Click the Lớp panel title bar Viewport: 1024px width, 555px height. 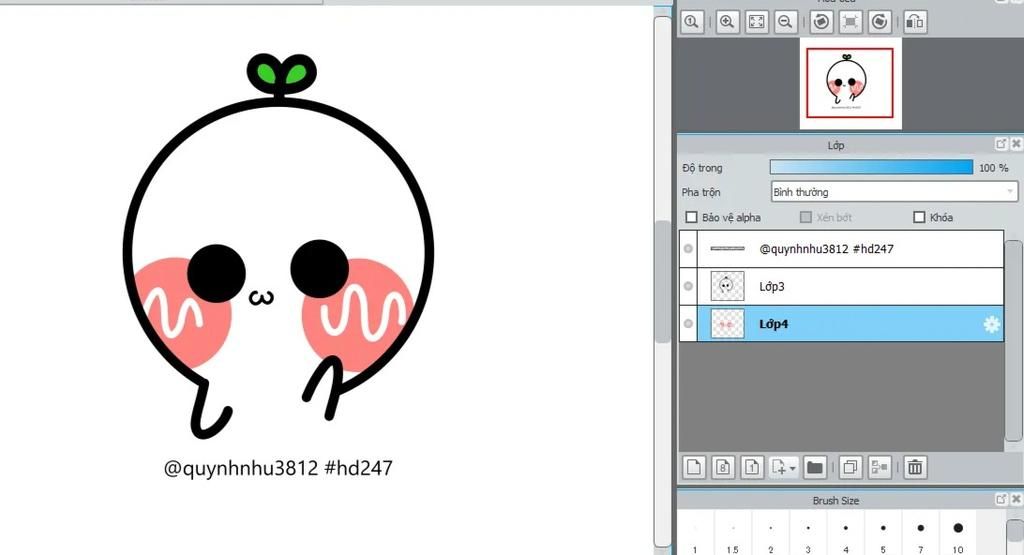tap(835, 144)
